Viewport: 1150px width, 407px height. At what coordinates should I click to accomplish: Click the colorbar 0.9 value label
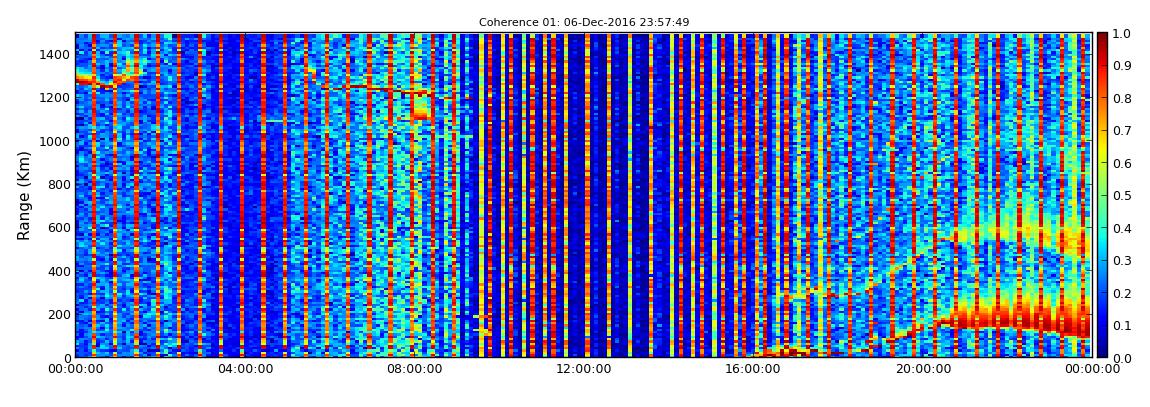coord(1121,66)
